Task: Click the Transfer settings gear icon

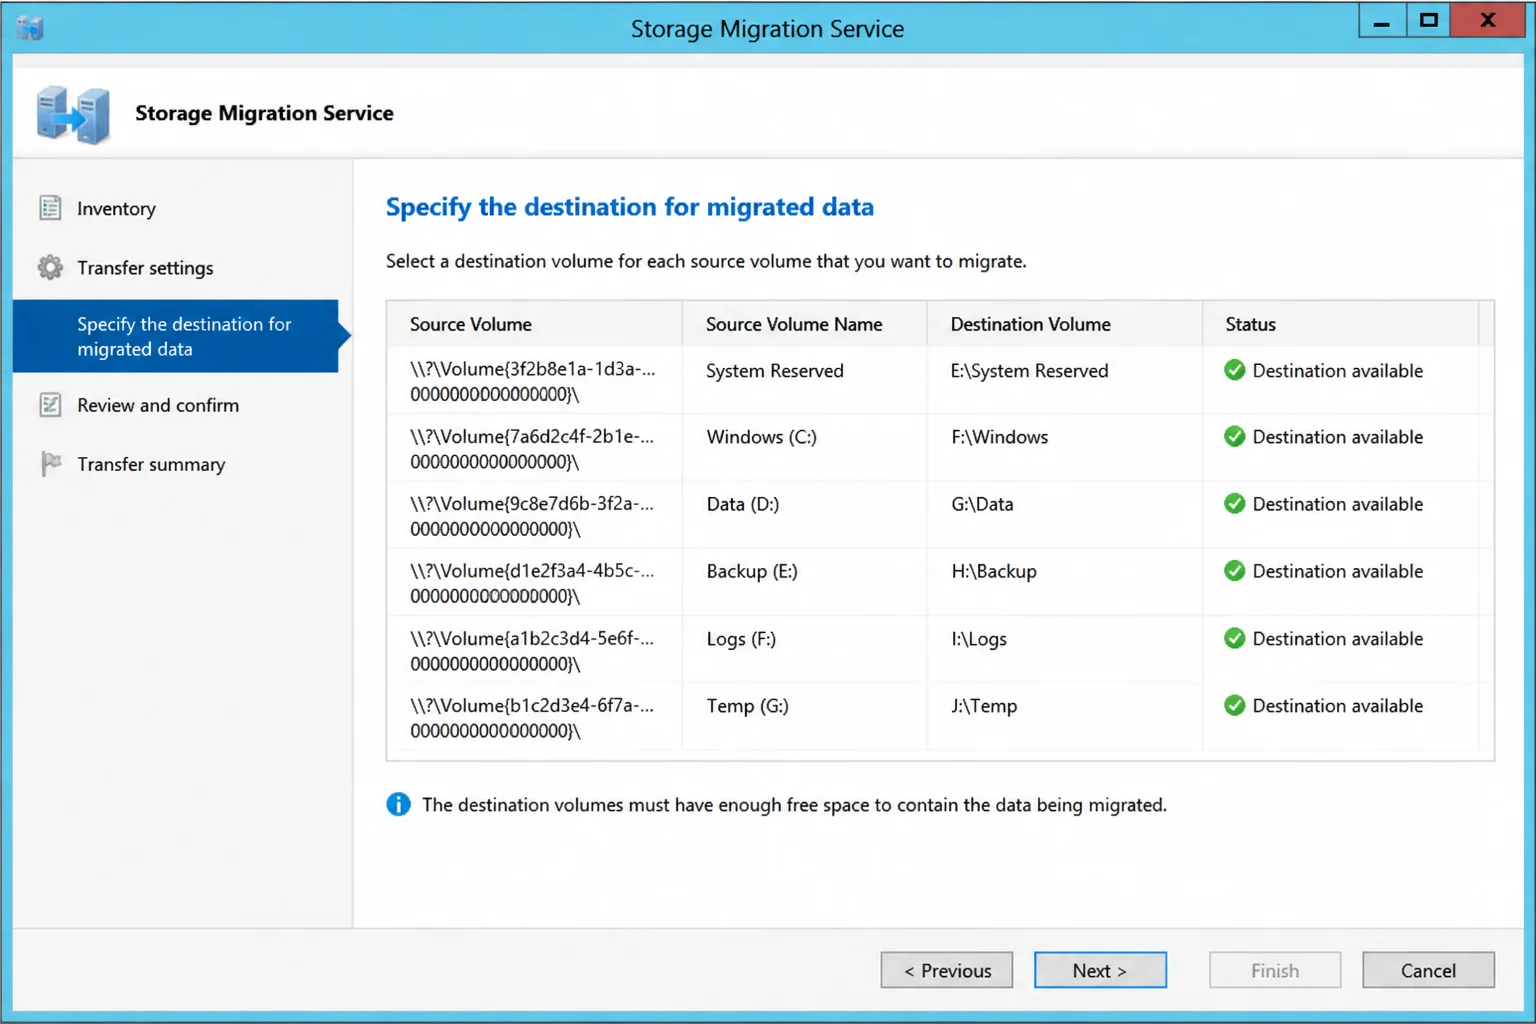Action: [x=50, y=267]
